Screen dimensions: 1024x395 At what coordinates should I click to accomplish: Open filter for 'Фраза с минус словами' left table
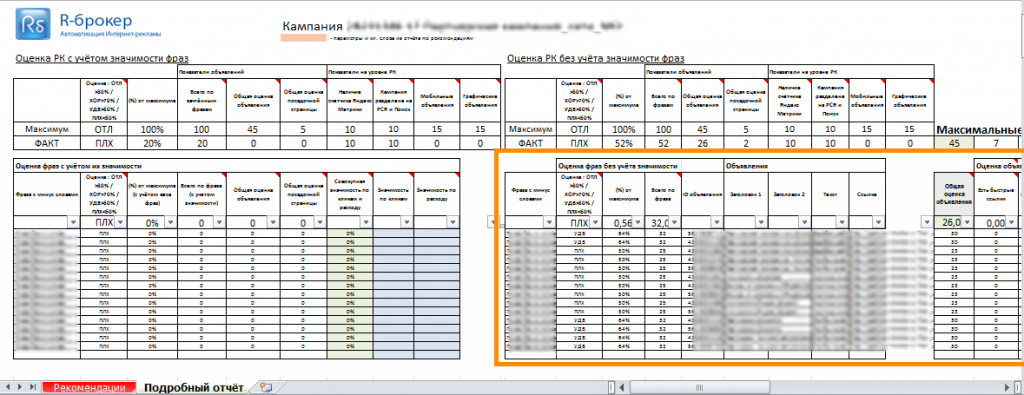pyautogui.click(x=73, y=223)
